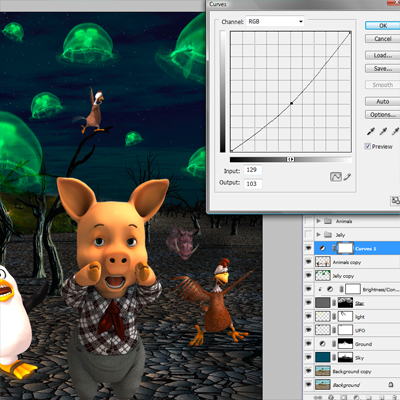Select the curve point editing mode icon
Image resolution: width=400 pixels, height=400 pixels.
click(336, 177)
